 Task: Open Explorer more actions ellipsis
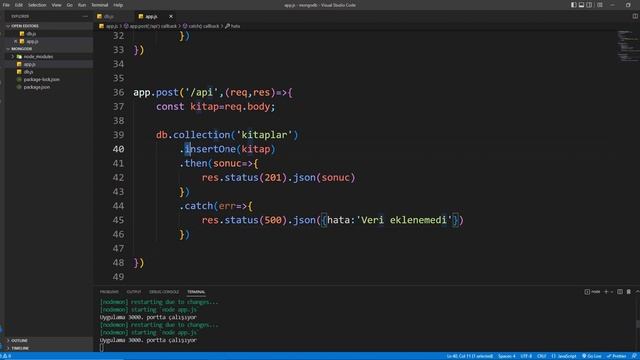tap(85, 16)
